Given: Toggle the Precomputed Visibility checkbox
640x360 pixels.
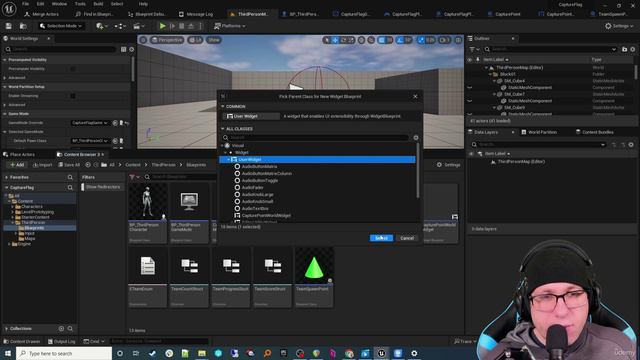Looking at the screenshot, I should click(x=73, y=69).
